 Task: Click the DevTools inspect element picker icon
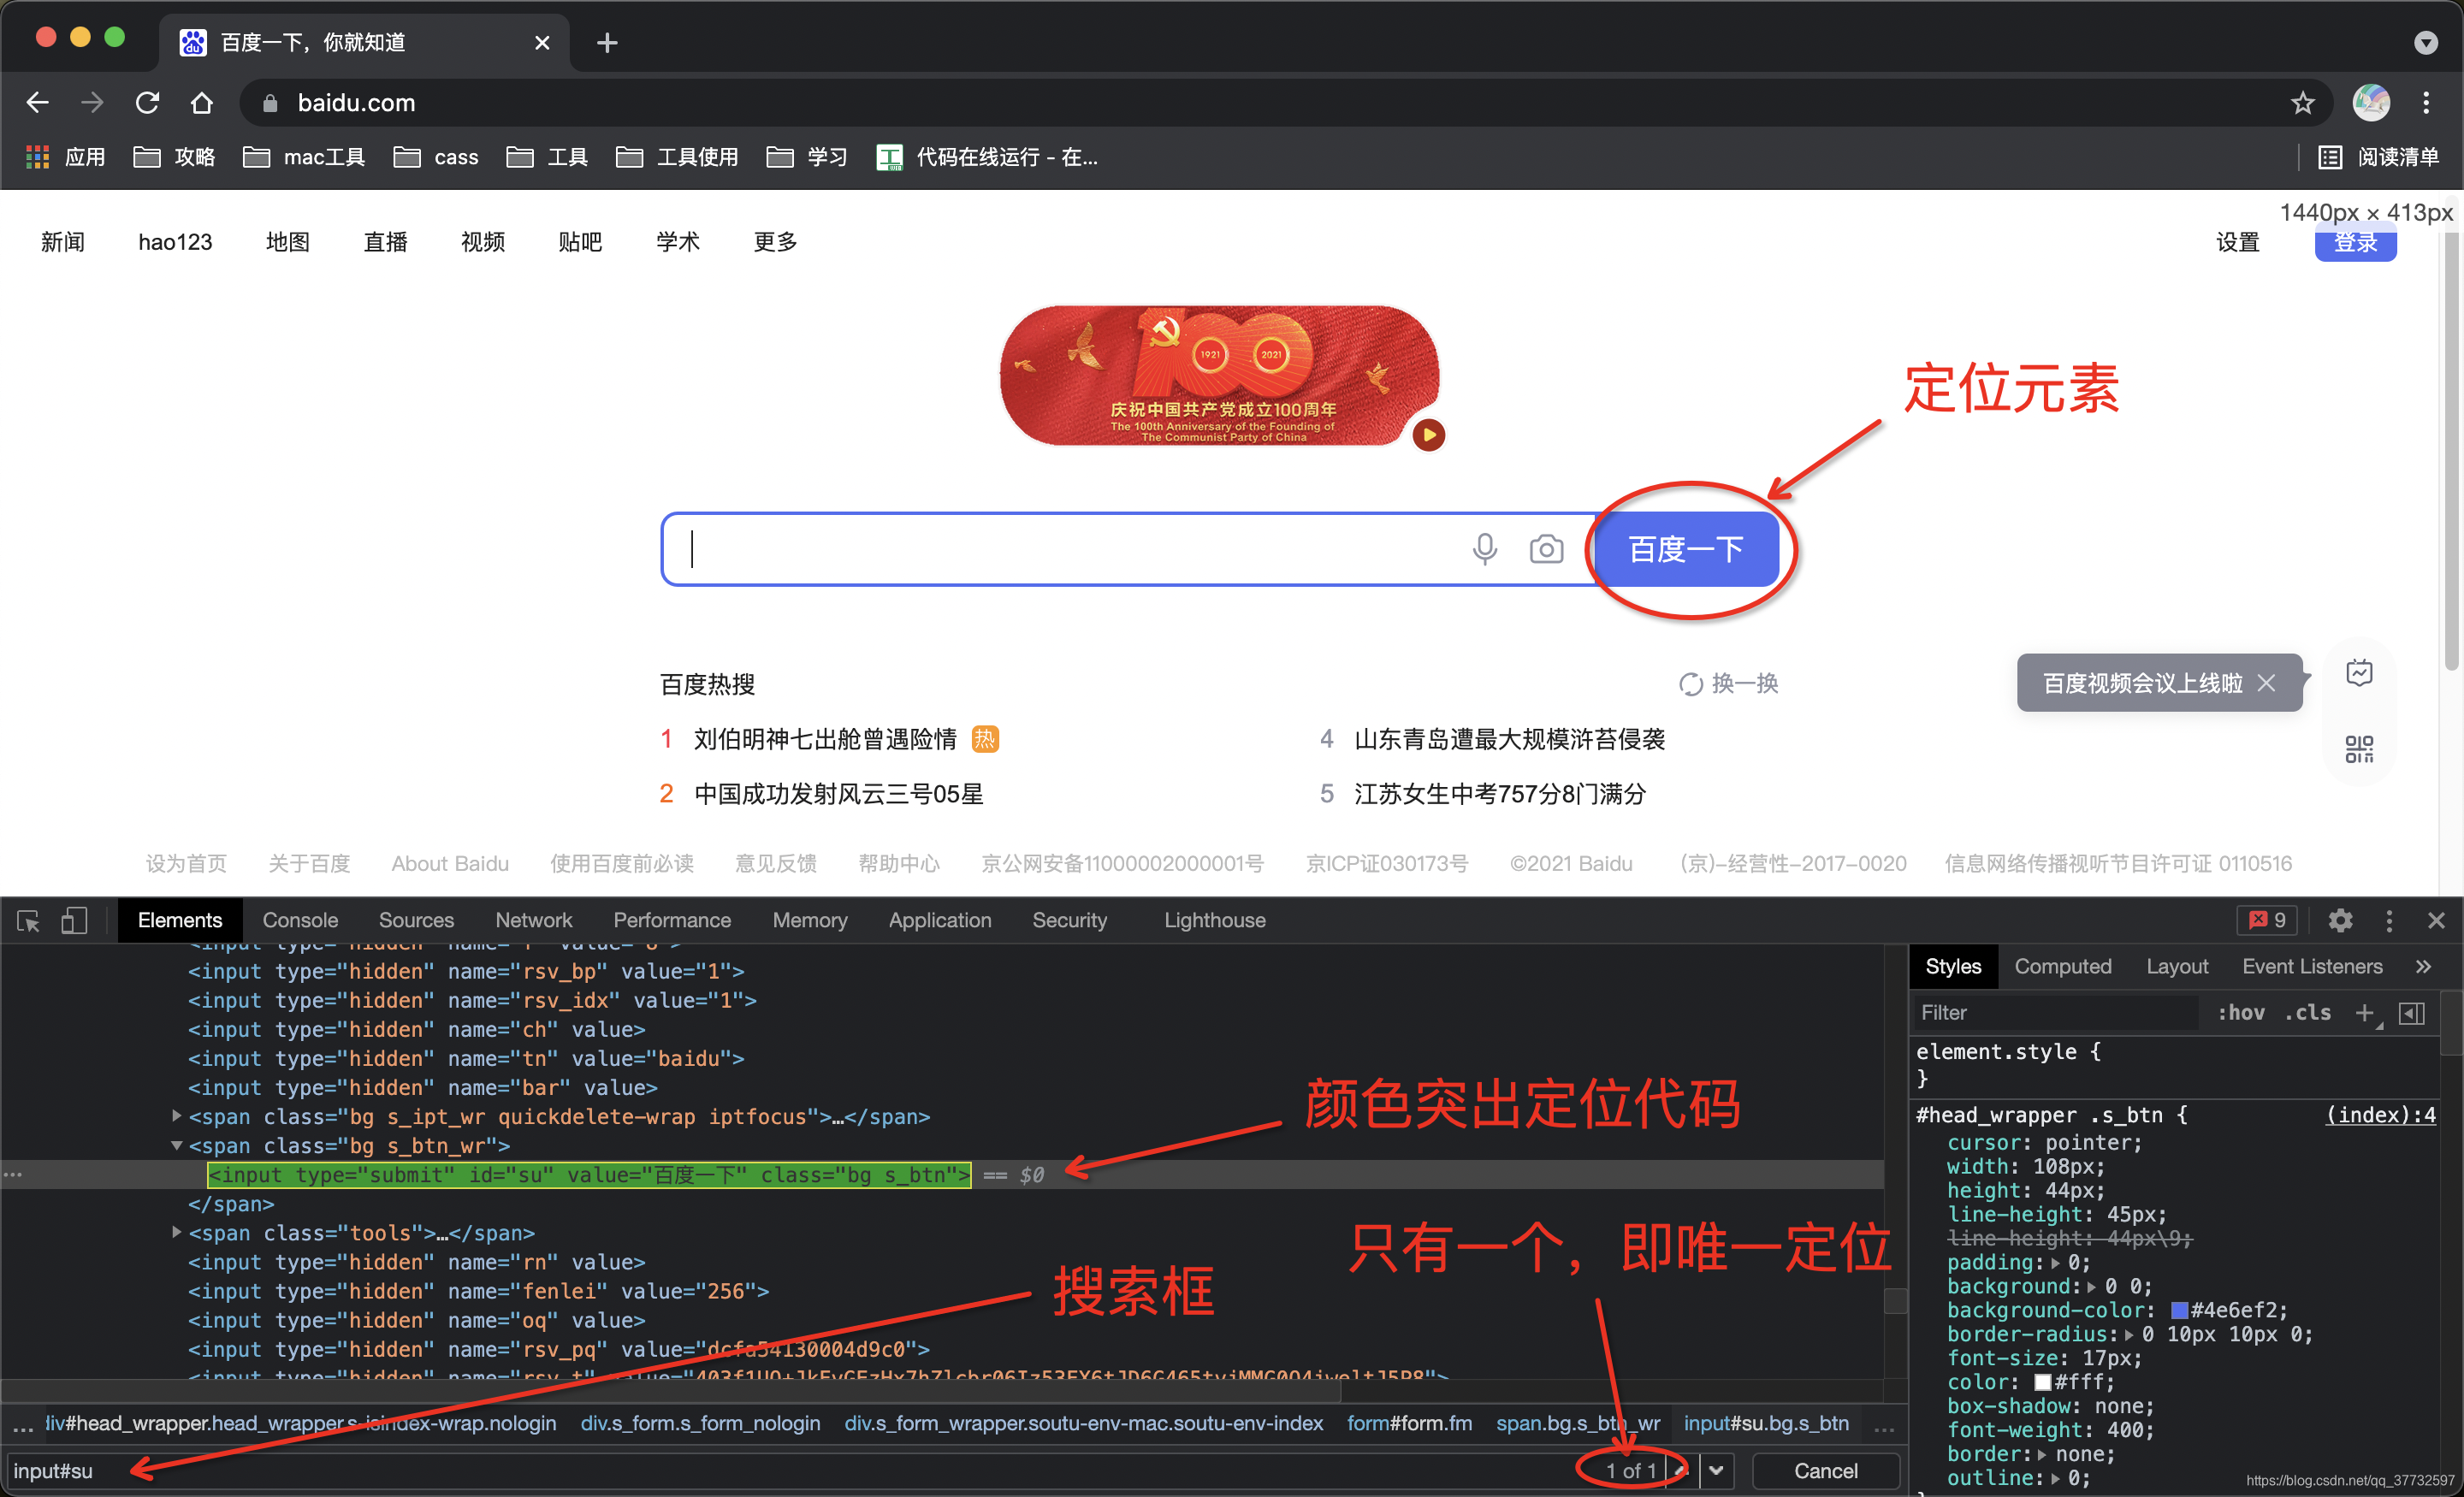pos(28,920)
